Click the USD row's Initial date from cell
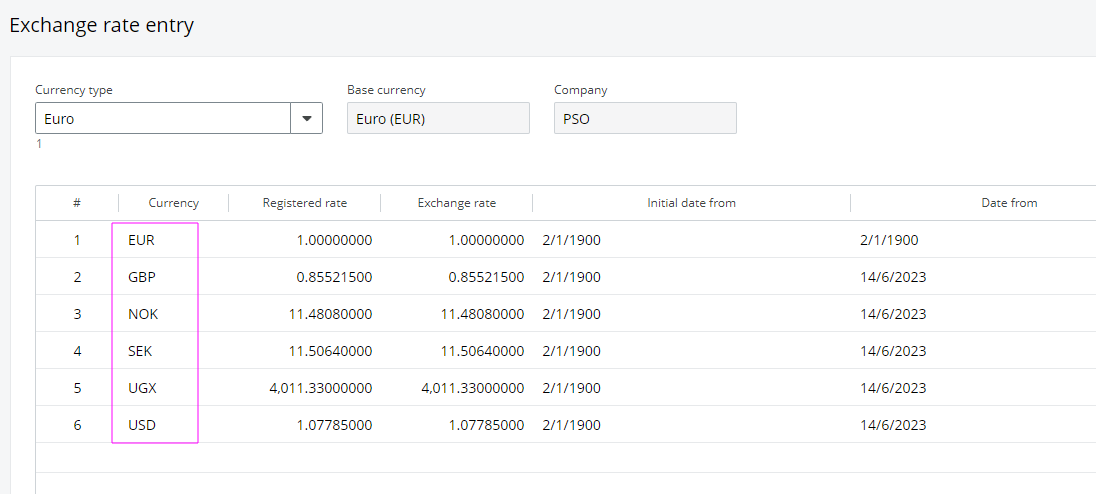Viewport: 1096px width, 494px height. 691,425
